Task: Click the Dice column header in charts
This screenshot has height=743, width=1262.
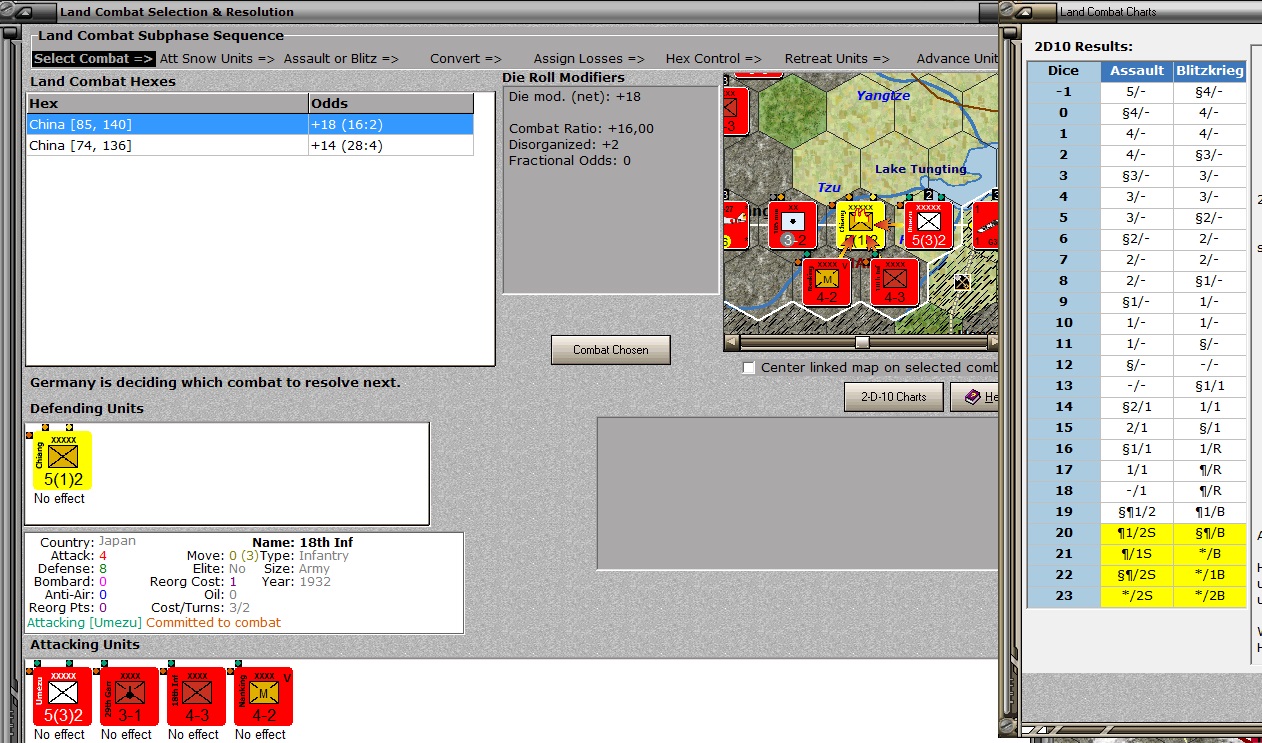Action: click(1064, 71)
